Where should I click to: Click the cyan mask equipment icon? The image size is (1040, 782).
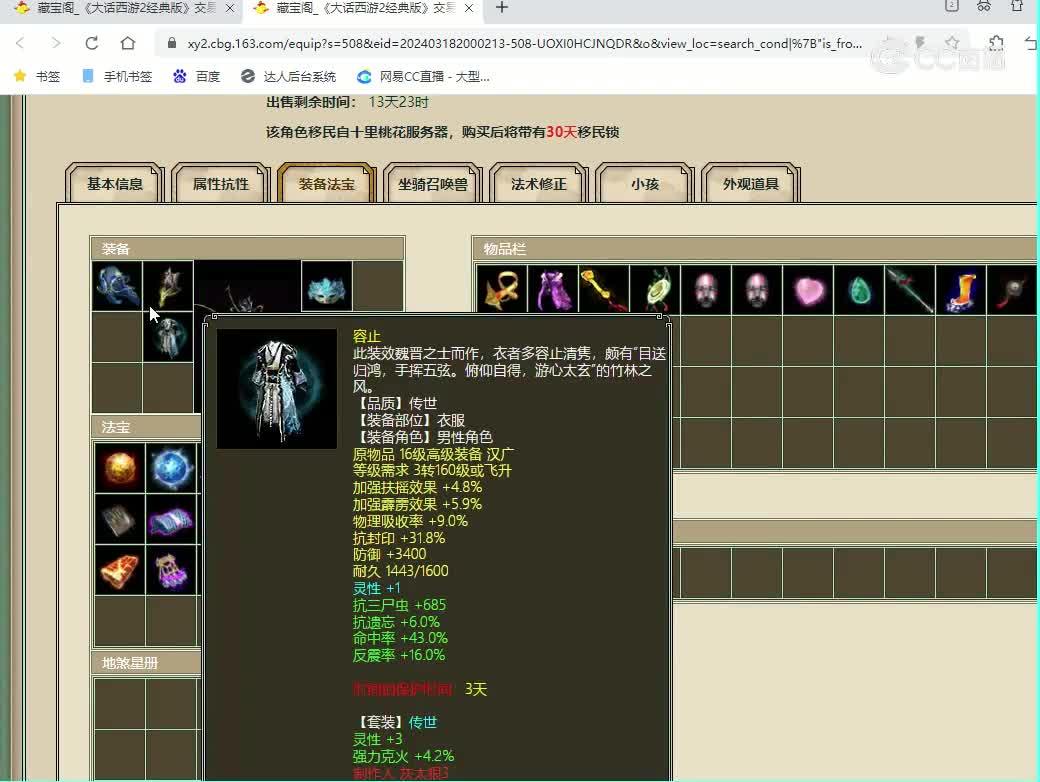pos(327,286)
